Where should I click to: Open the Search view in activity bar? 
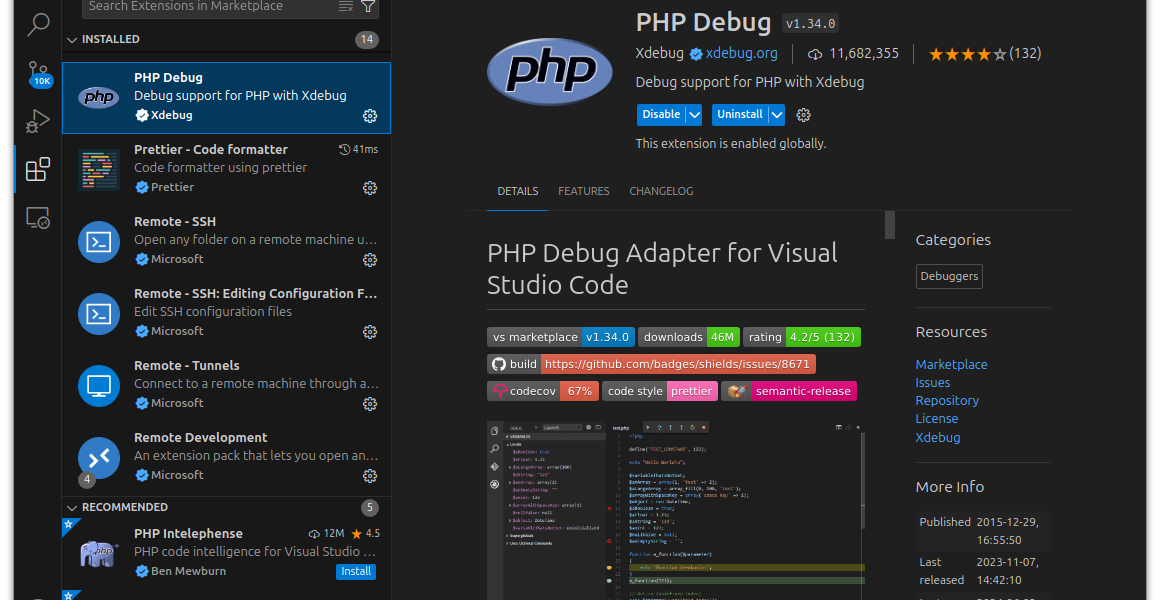(38, 24)
